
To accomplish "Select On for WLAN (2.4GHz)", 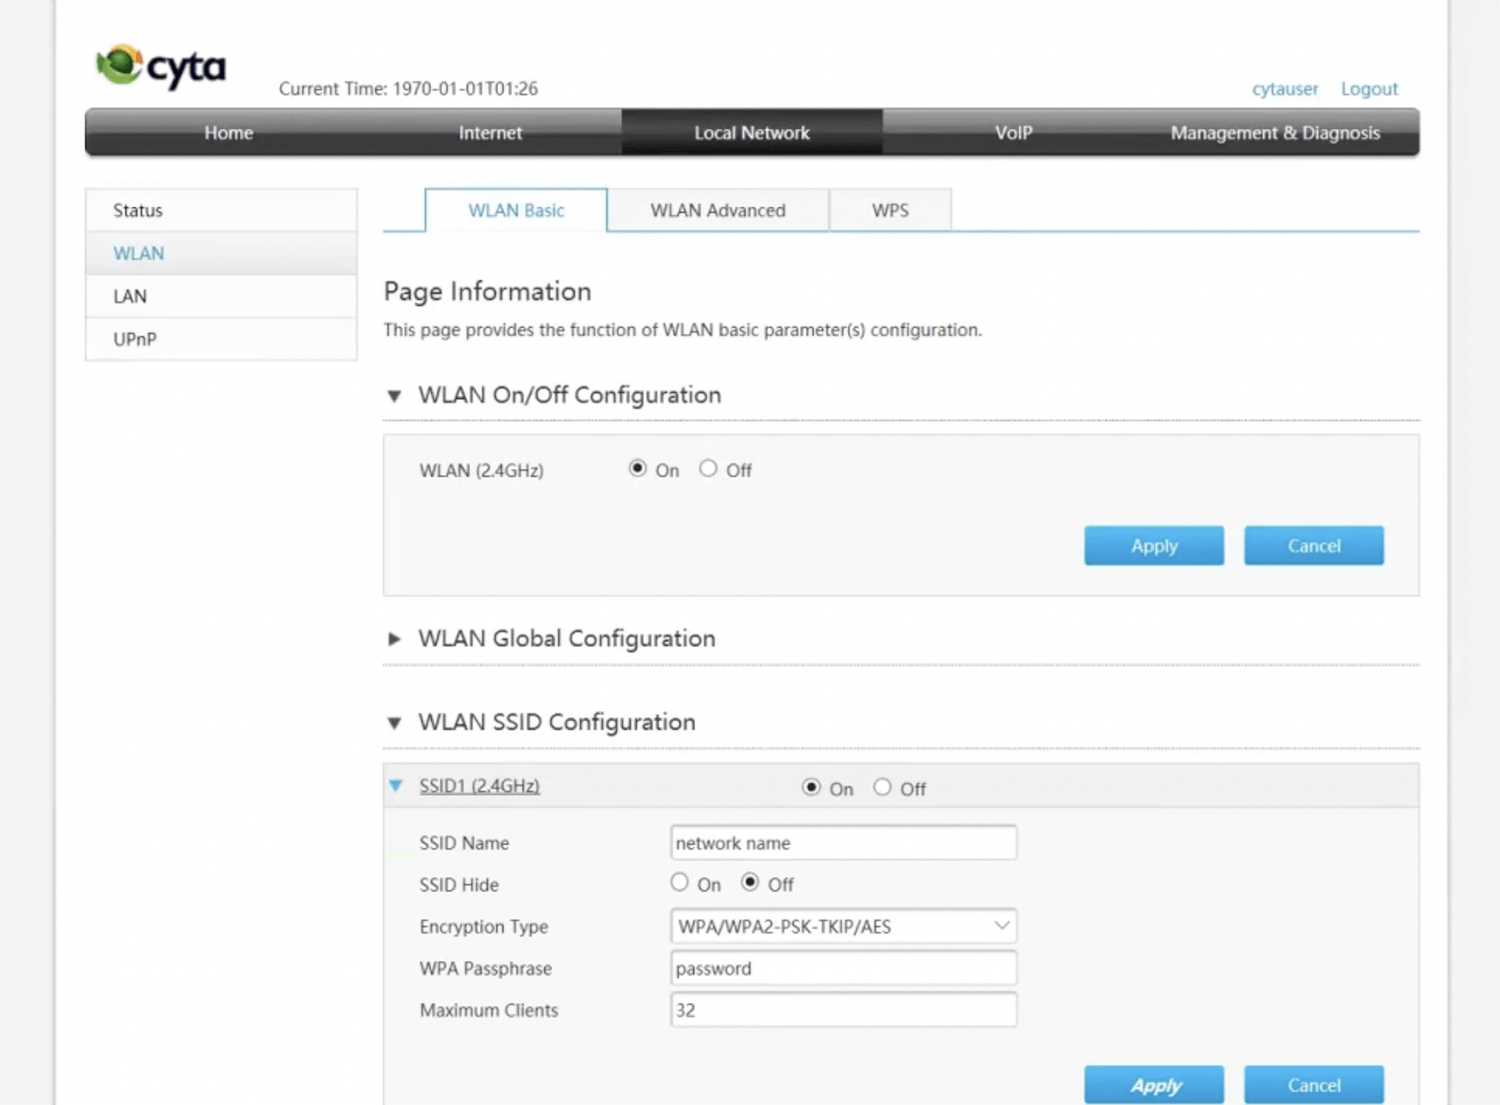I will pos(637,469).
